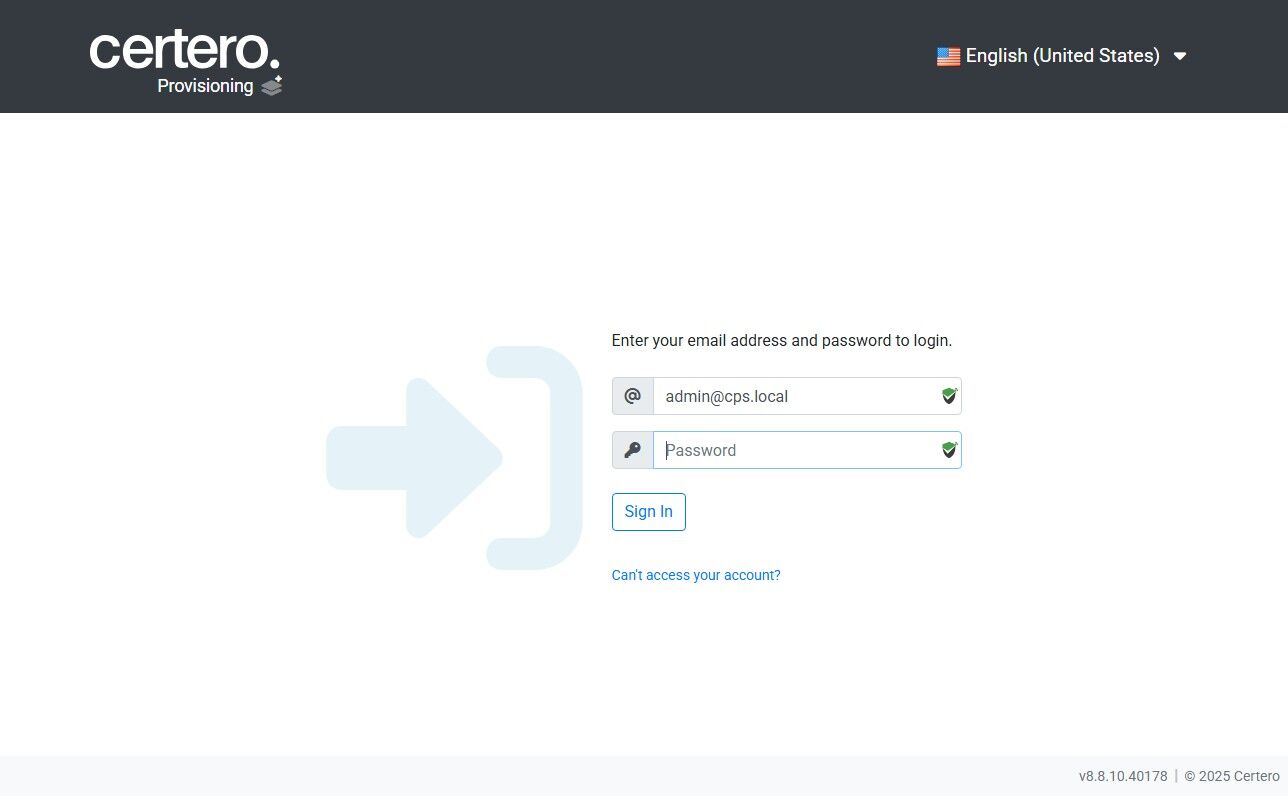Focus the email field containing admin@cps.local
Screen dimensions: 1288x796
pos(807,396)
